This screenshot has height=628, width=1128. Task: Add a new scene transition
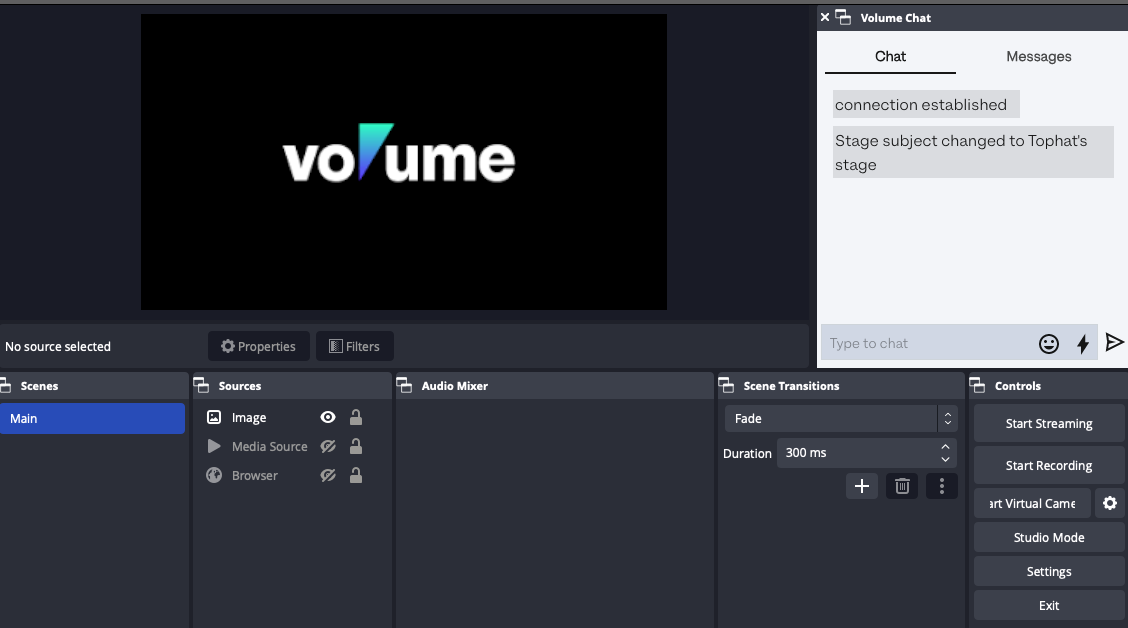(x=862, y=486)
